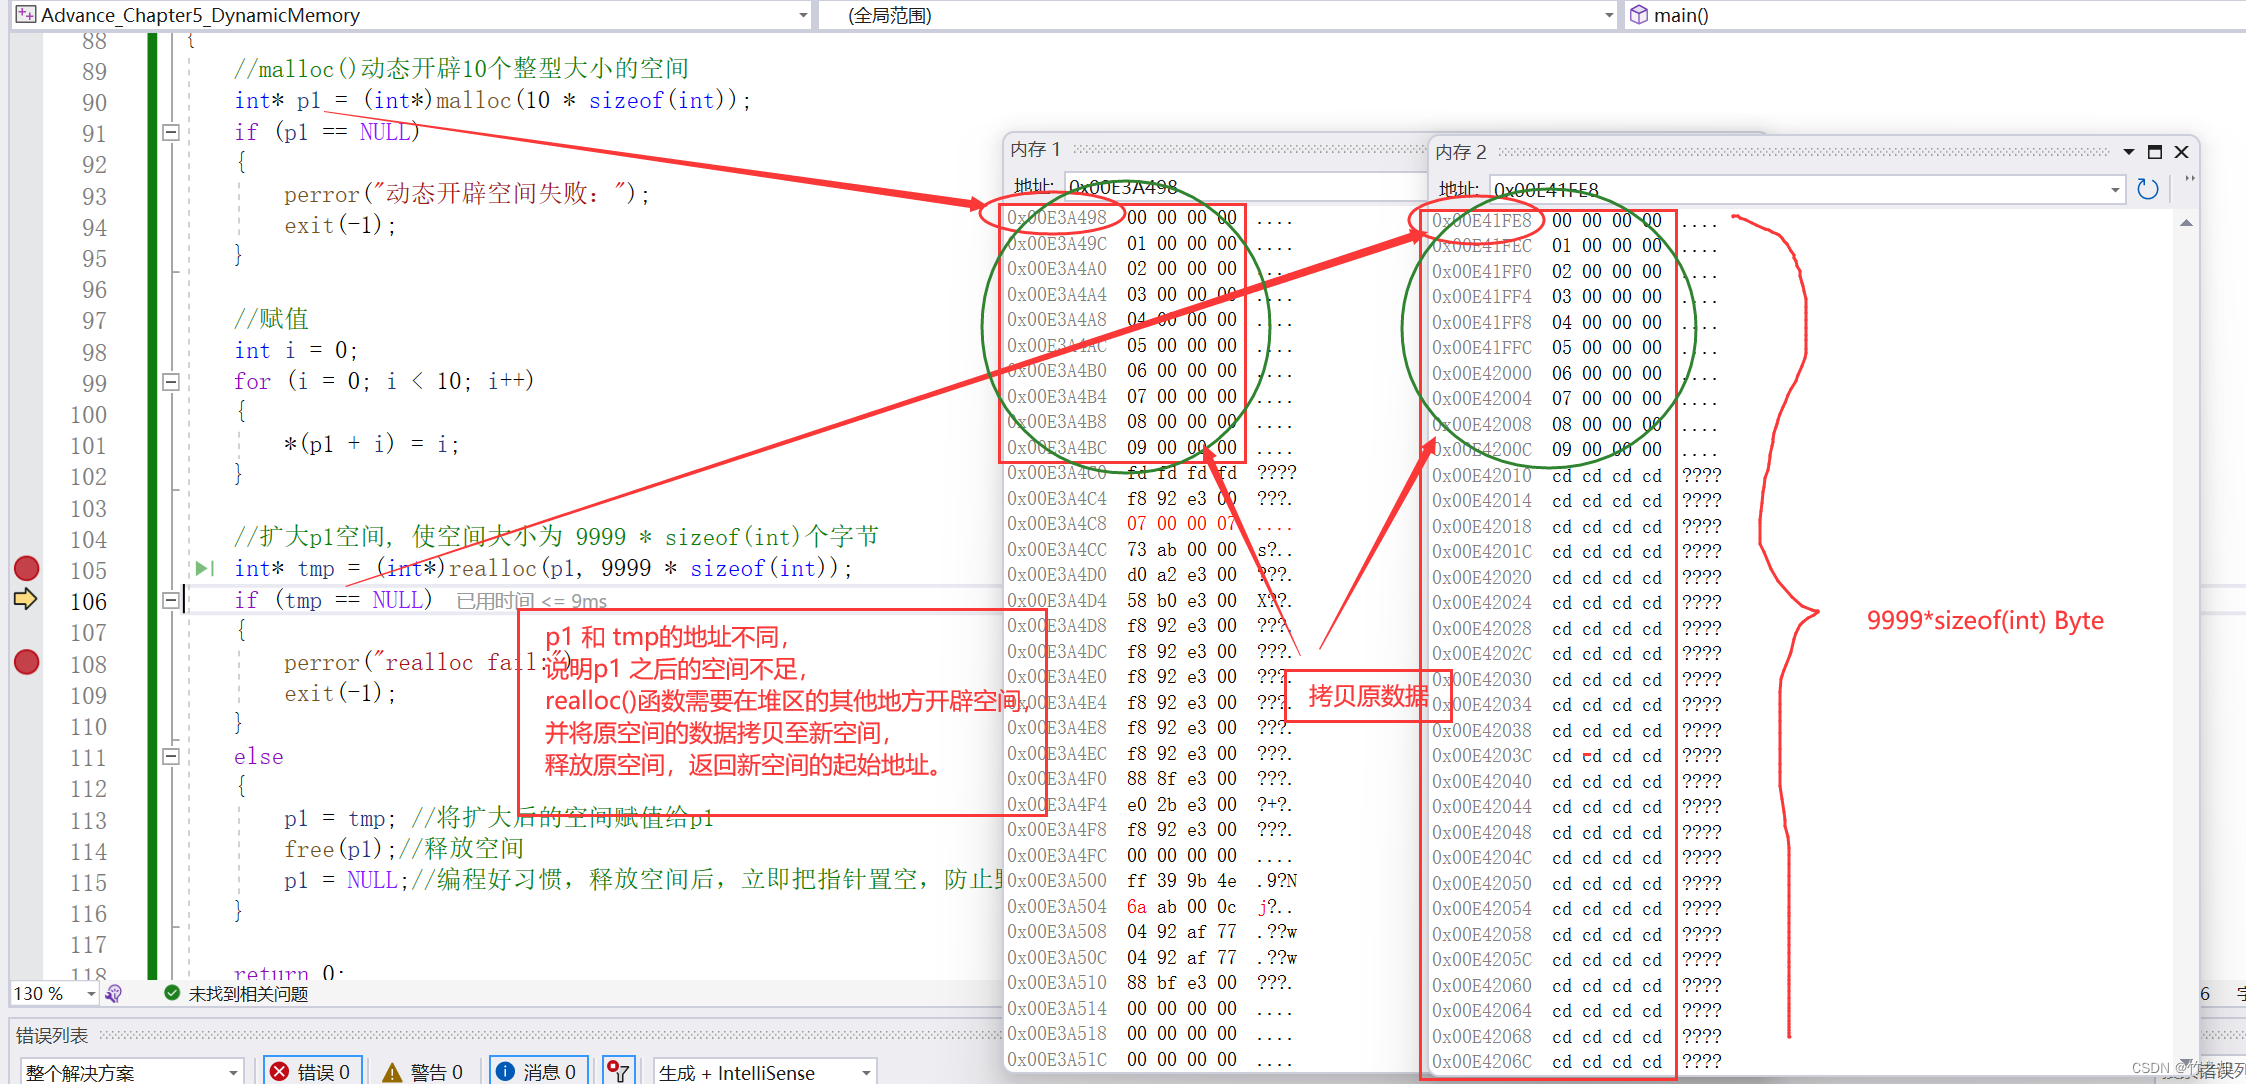Open the (全局范围) scope dropdown
2246x1084 pixels.
point(1607,15)
